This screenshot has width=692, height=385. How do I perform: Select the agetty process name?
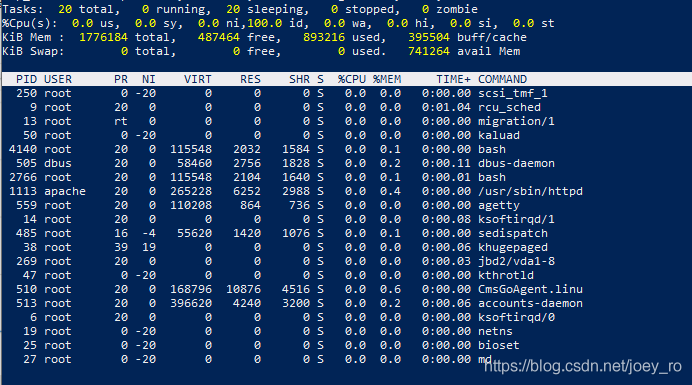499,205
